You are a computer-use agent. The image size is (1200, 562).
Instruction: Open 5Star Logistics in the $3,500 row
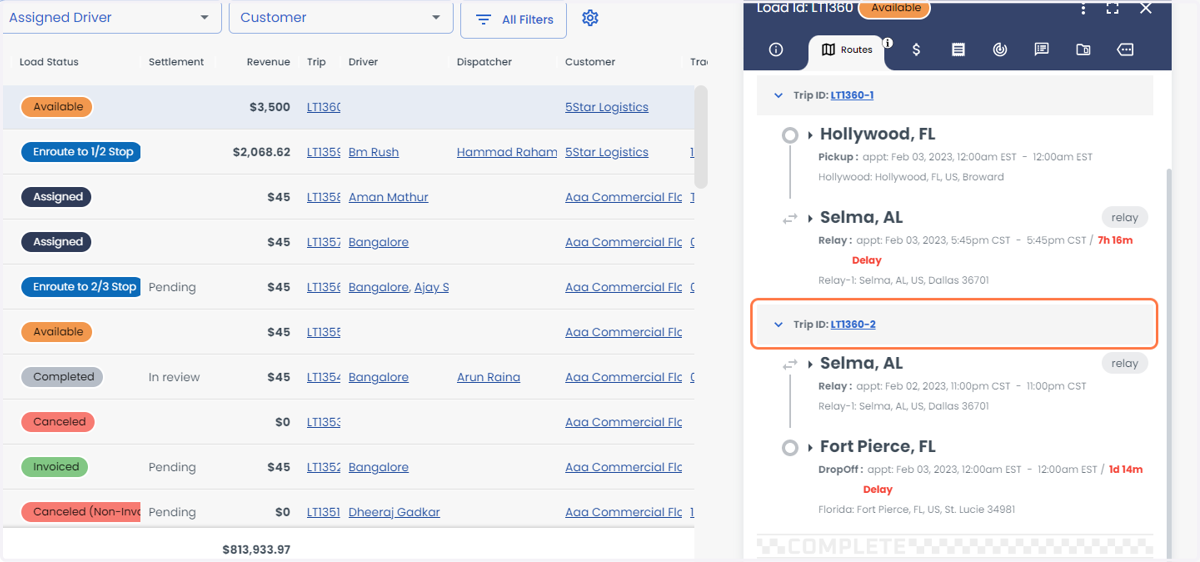(607, 108)
